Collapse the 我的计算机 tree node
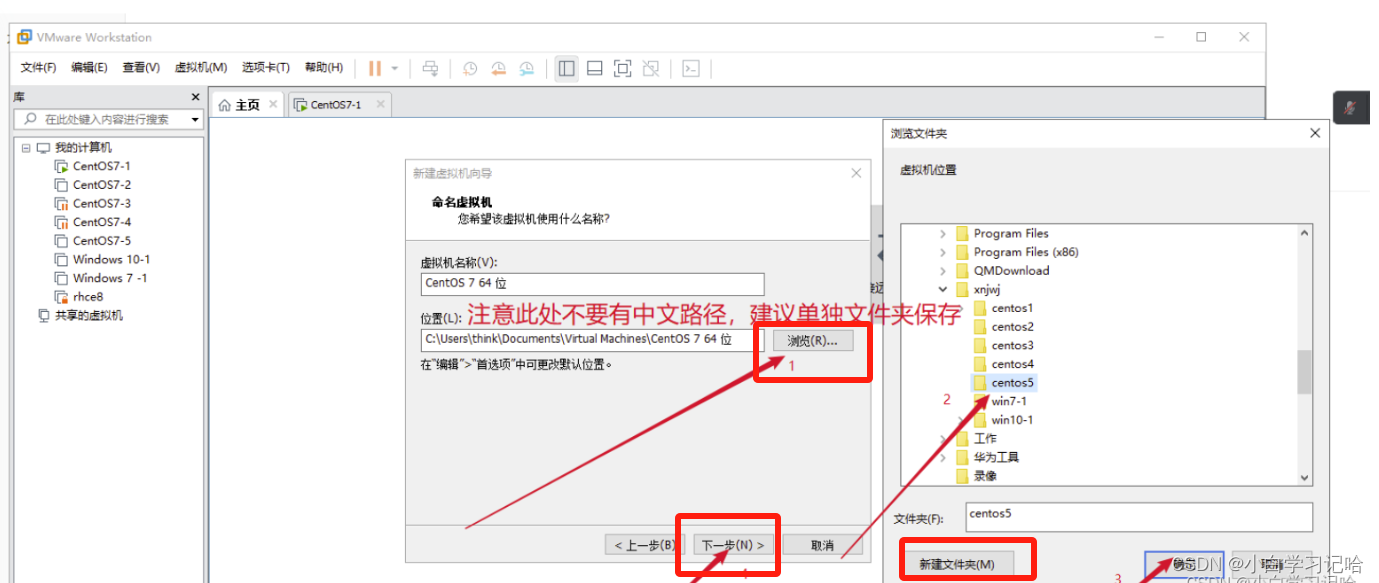 coord(26,148)
